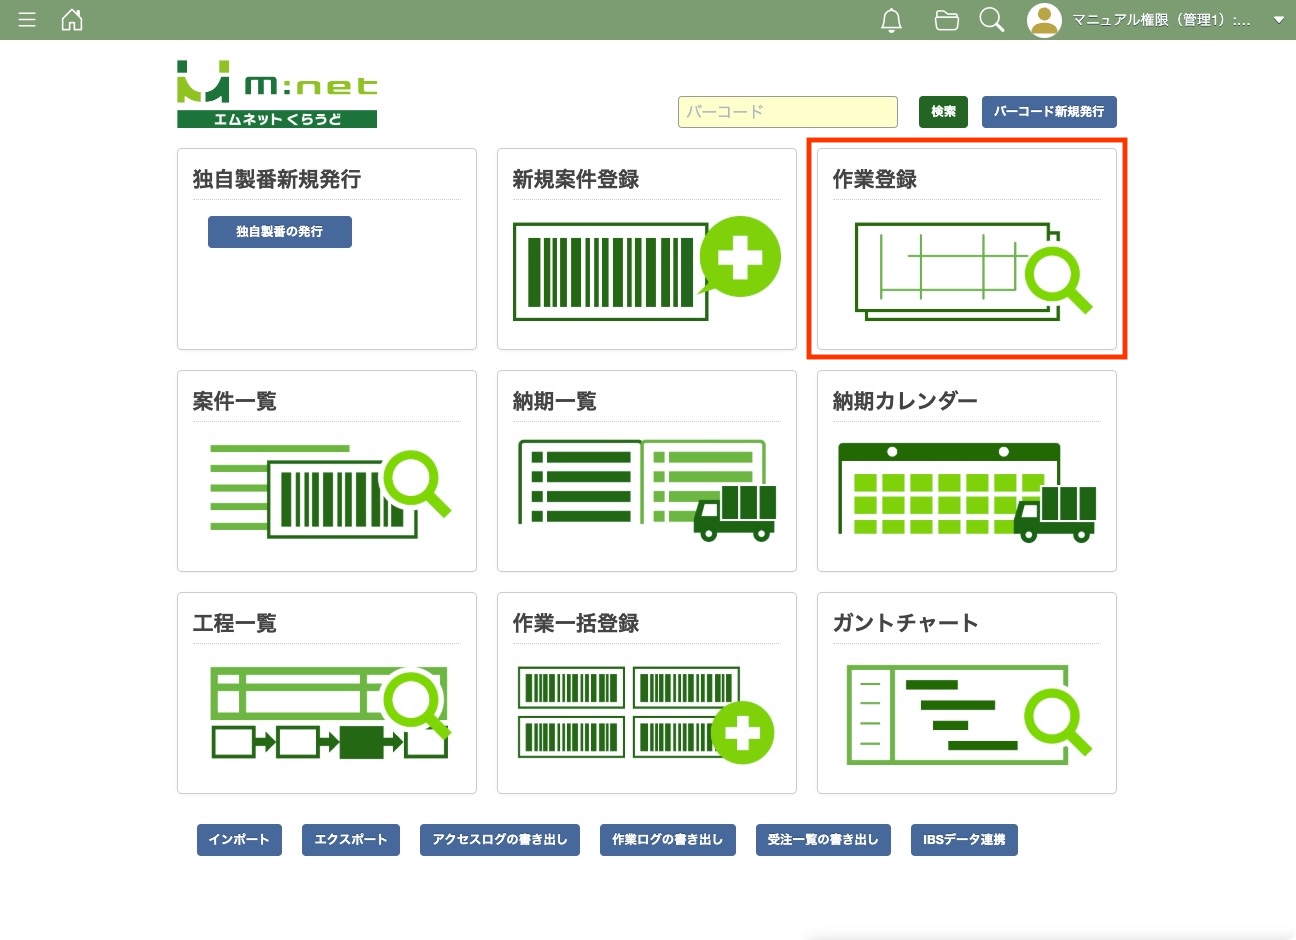Viewport: 1296px width, 940px height.
Task: Click the magnifying glass search icon
Action: pyautogui.click(x=991, y=20)
